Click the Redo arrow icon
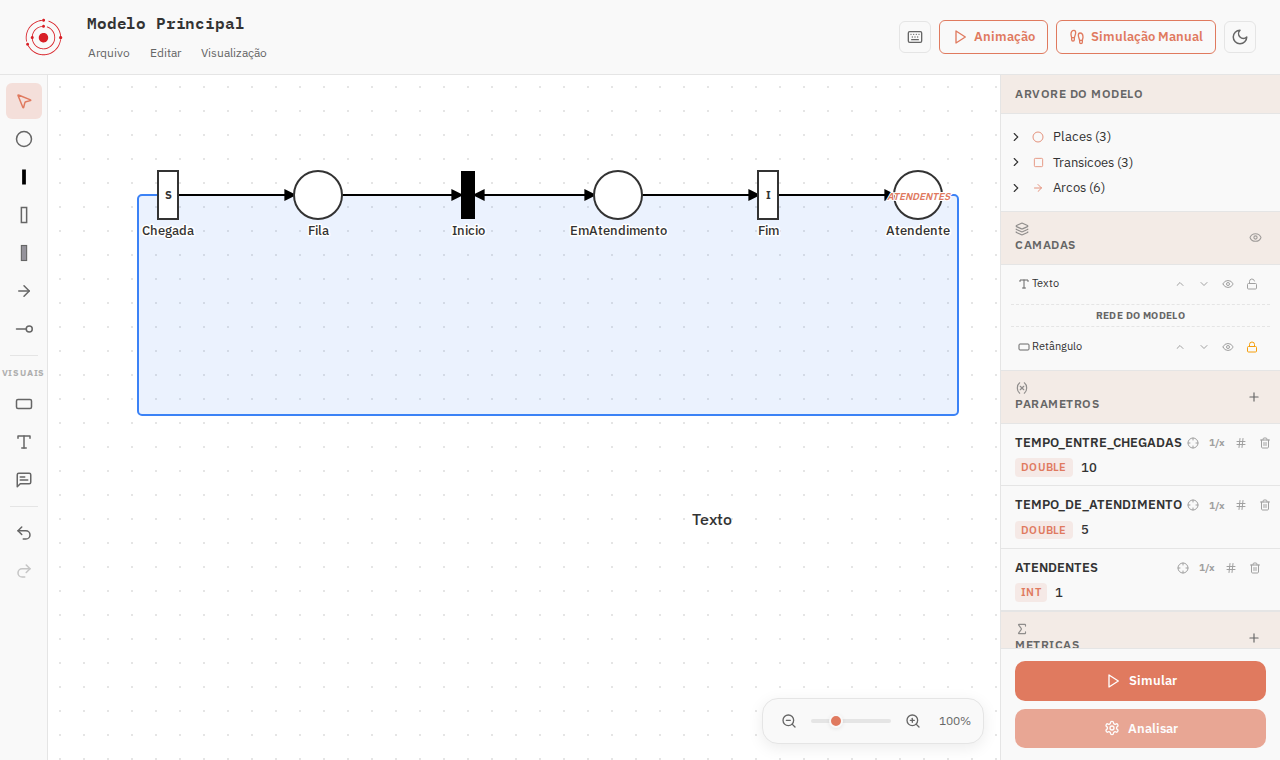This screenshot has width=1280, height=760. (24, 571)
